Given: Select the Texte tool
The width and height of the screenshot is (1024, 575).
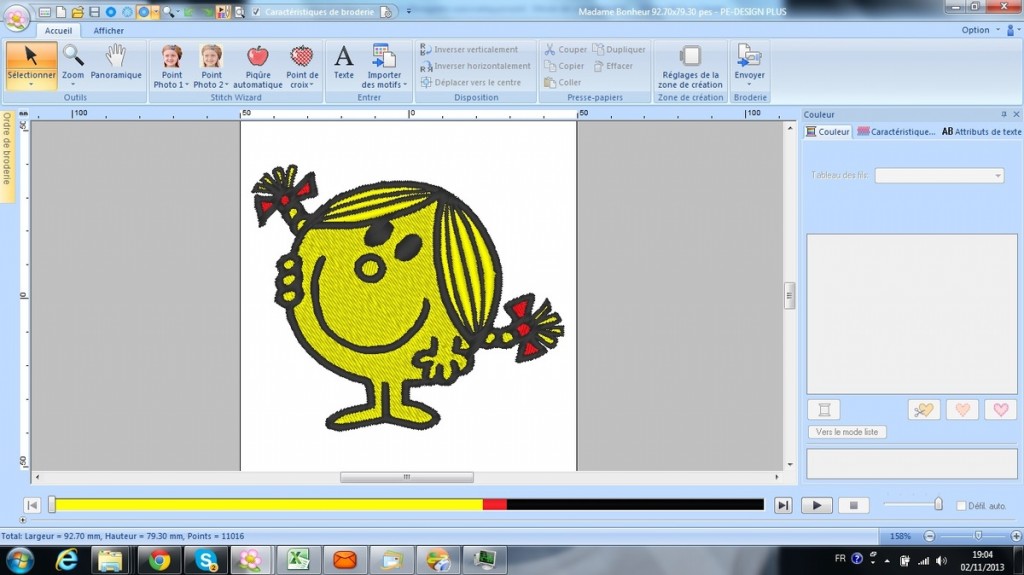Looking at the screenshot, I should pos(343,62).
